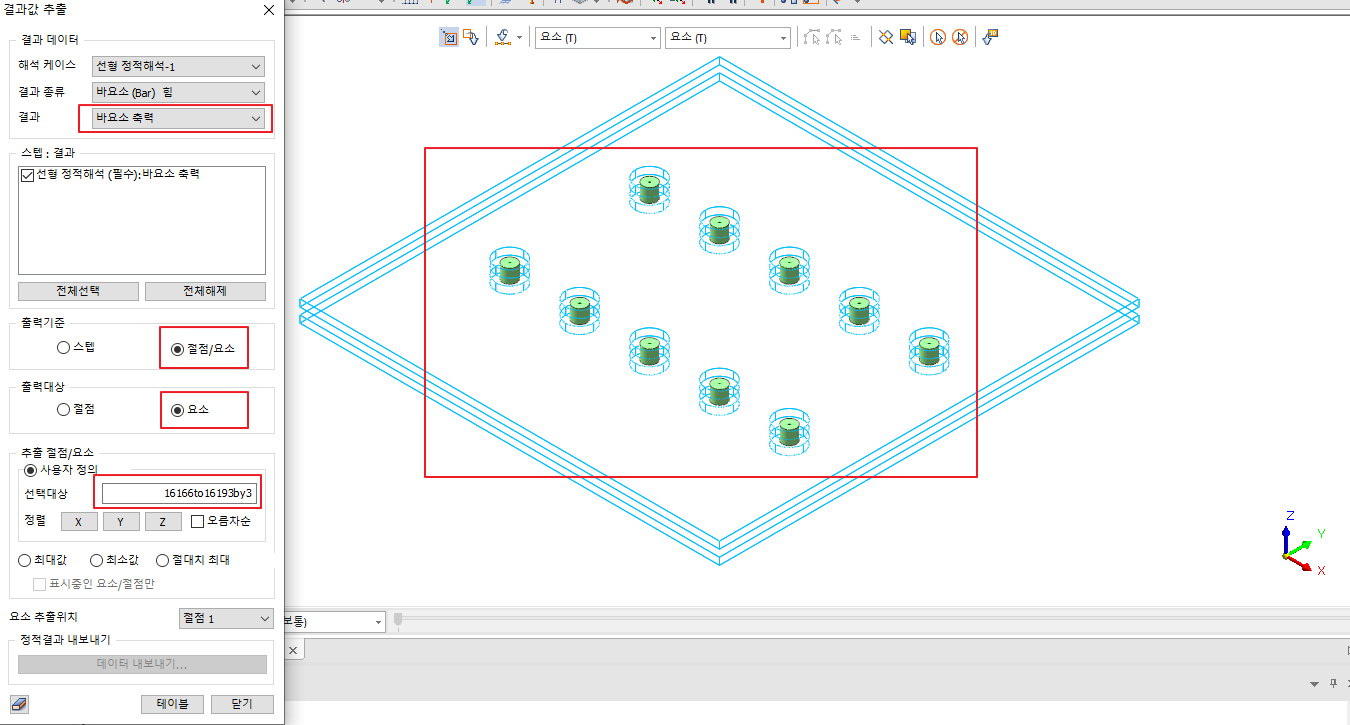Click the polyline selection method icon
Viewport: 1350px width, 725px height.
[504, 37]
